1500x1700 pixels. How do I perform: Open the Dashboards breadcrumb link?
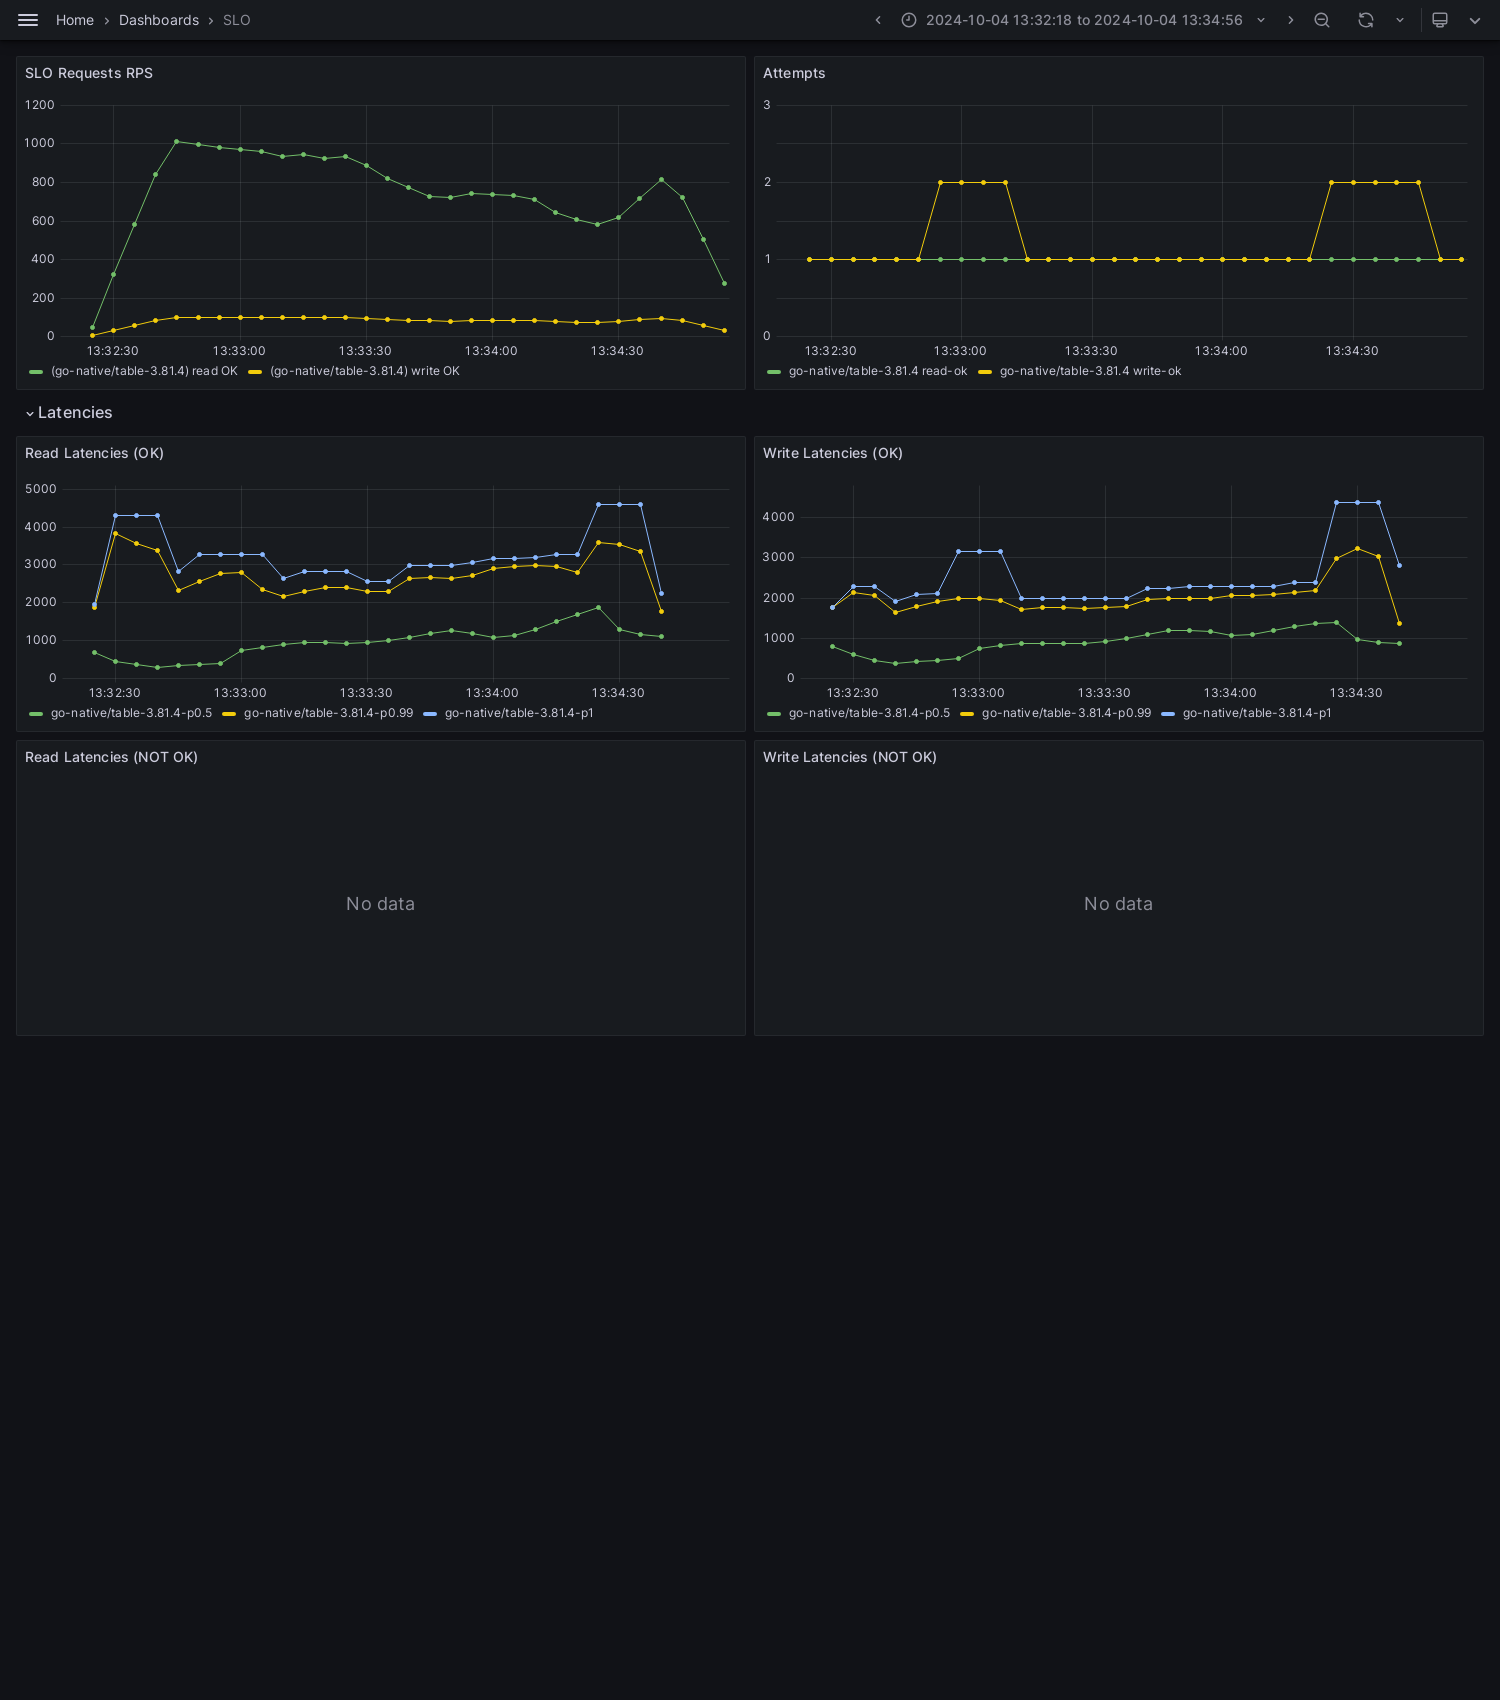(159, 20)
